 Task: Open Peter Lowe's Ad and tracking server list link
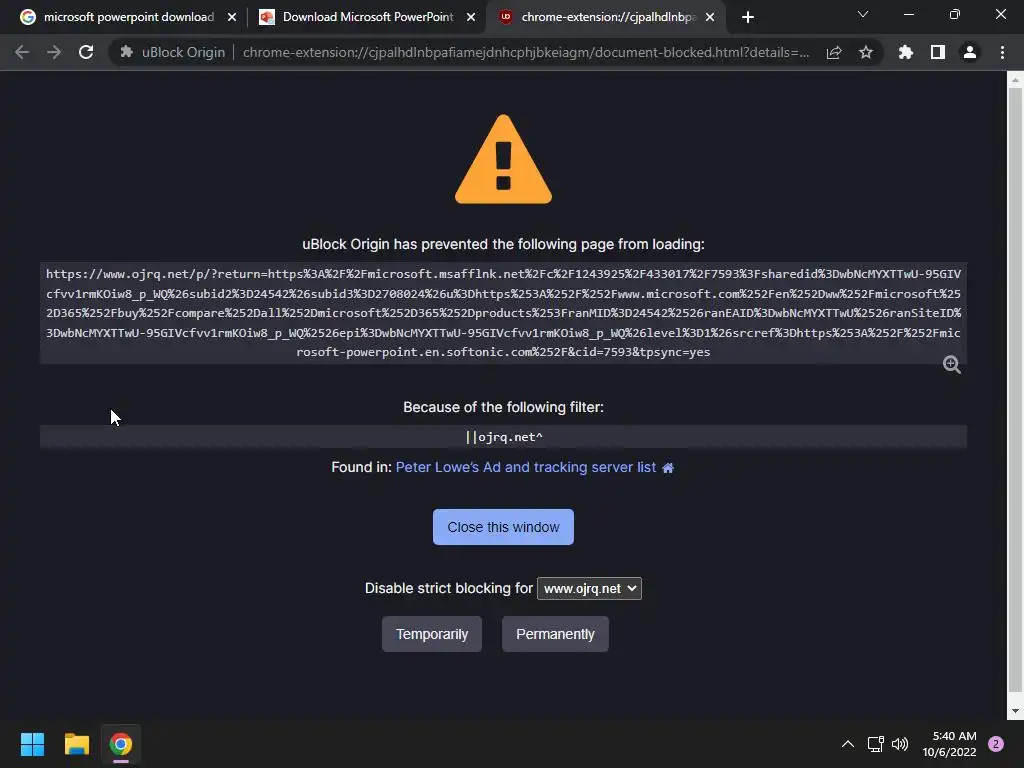[x=526, y=468]
